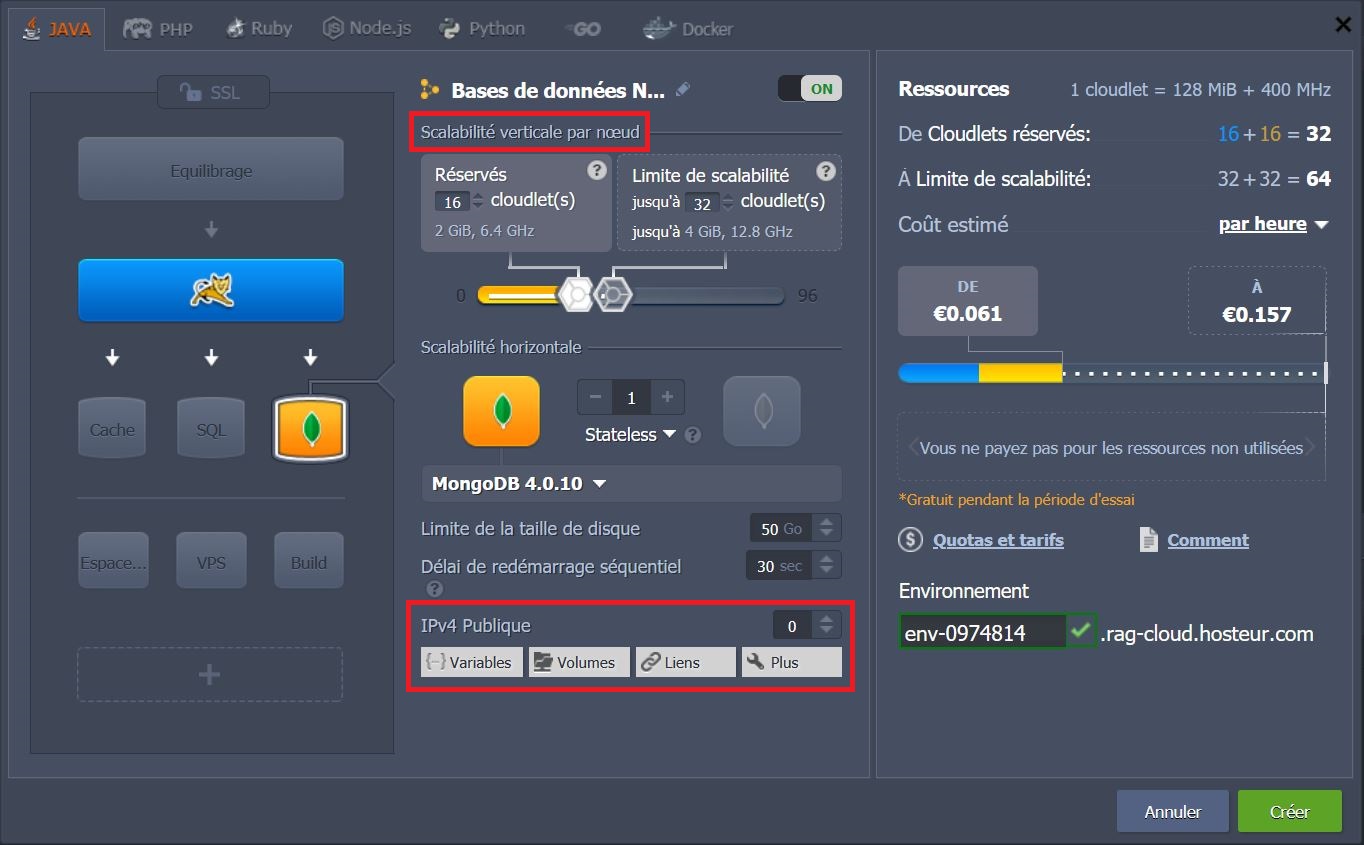
Task: Switch to the PHP tab
Action: click(158, 28)
